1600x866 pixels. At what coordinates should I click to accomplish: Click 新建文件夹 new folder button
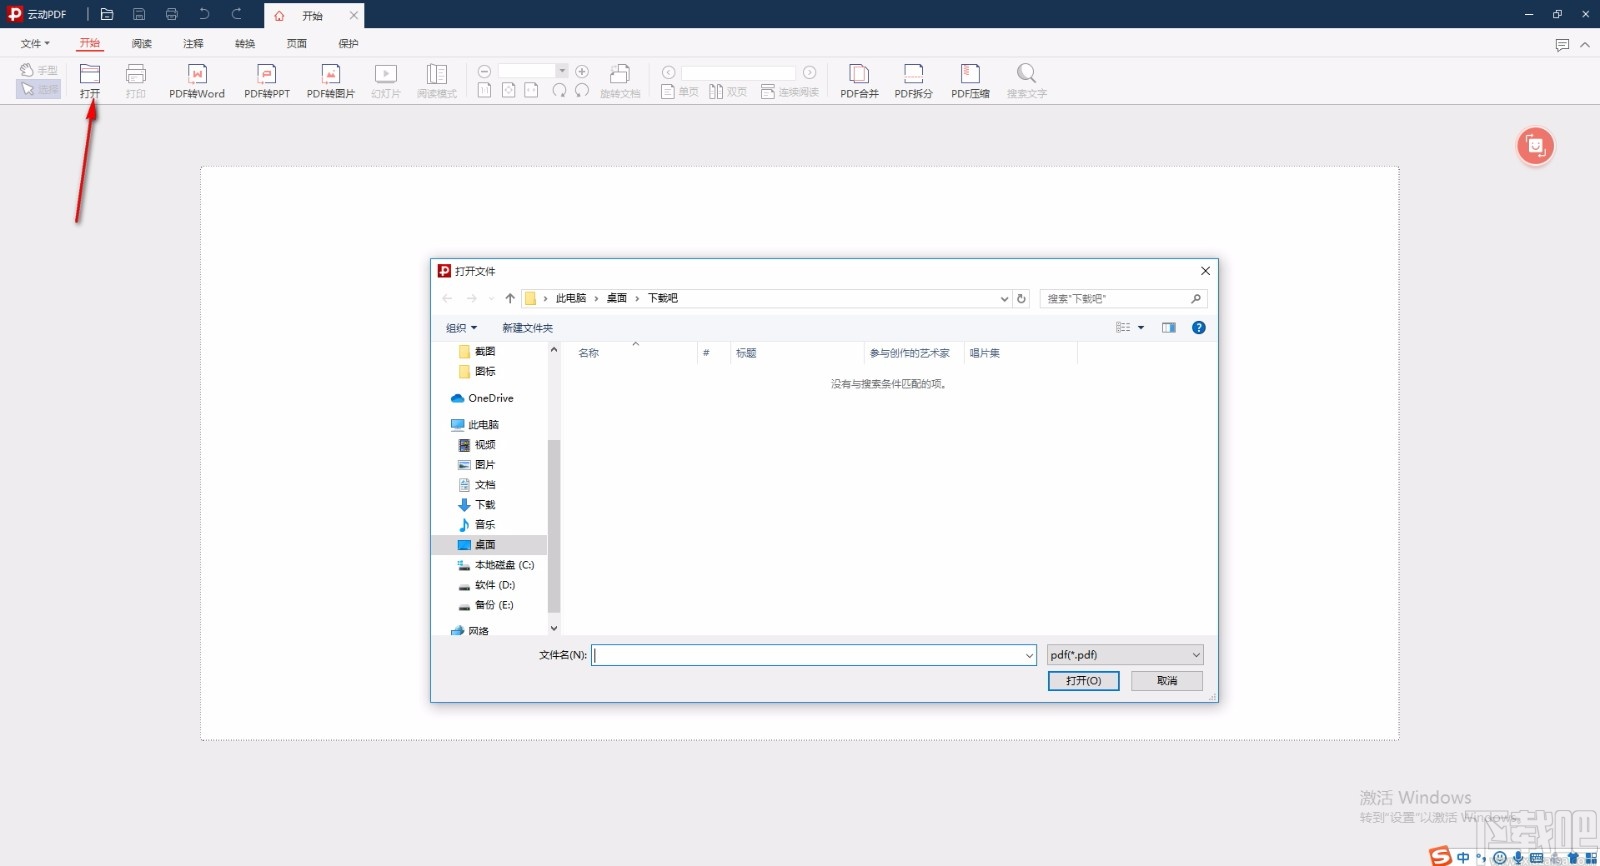click(x=527, y=328)
